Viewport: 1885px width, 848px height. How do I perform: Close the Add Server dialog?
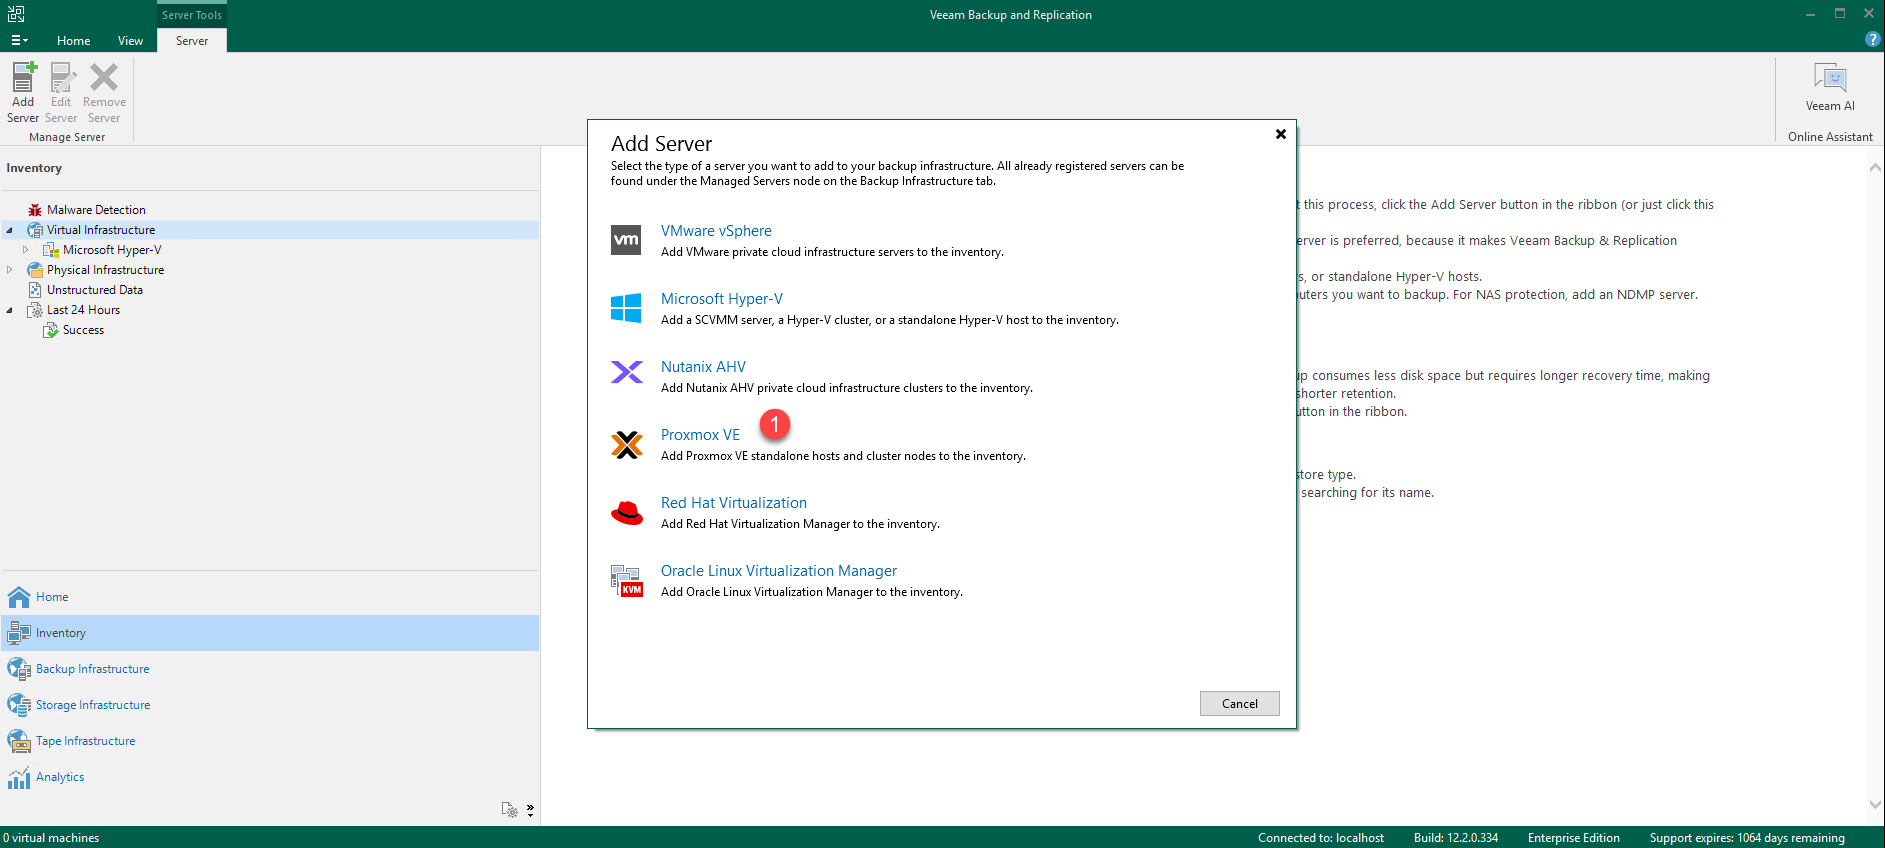point(1281,134)
